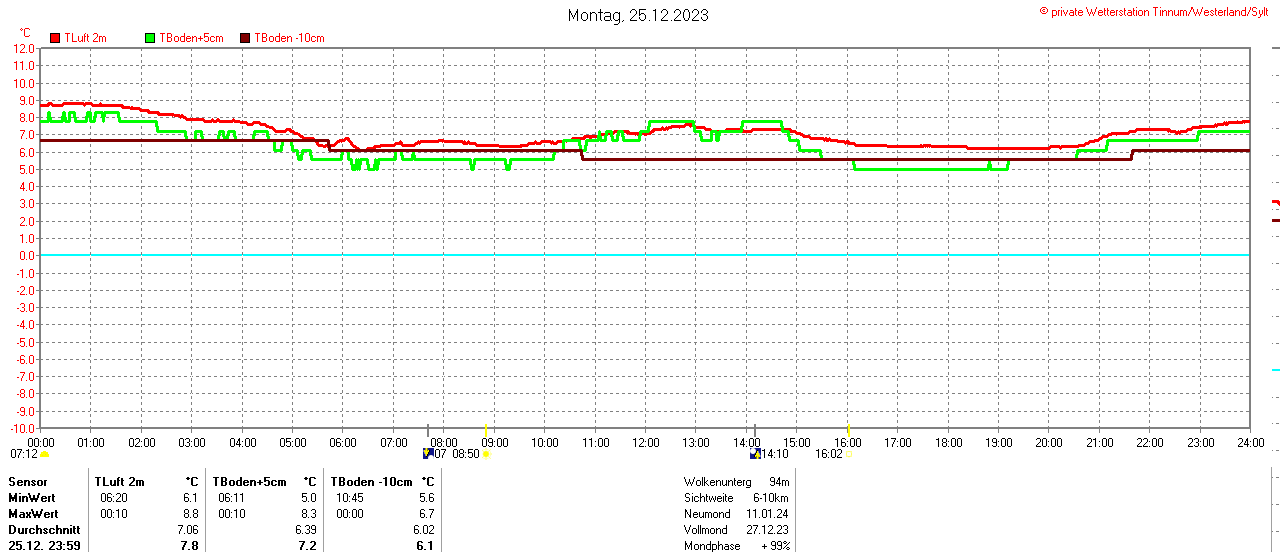Select the TBoden+5cm legend label
This screenshot has height=552, width=1280.
click(191, 38)
